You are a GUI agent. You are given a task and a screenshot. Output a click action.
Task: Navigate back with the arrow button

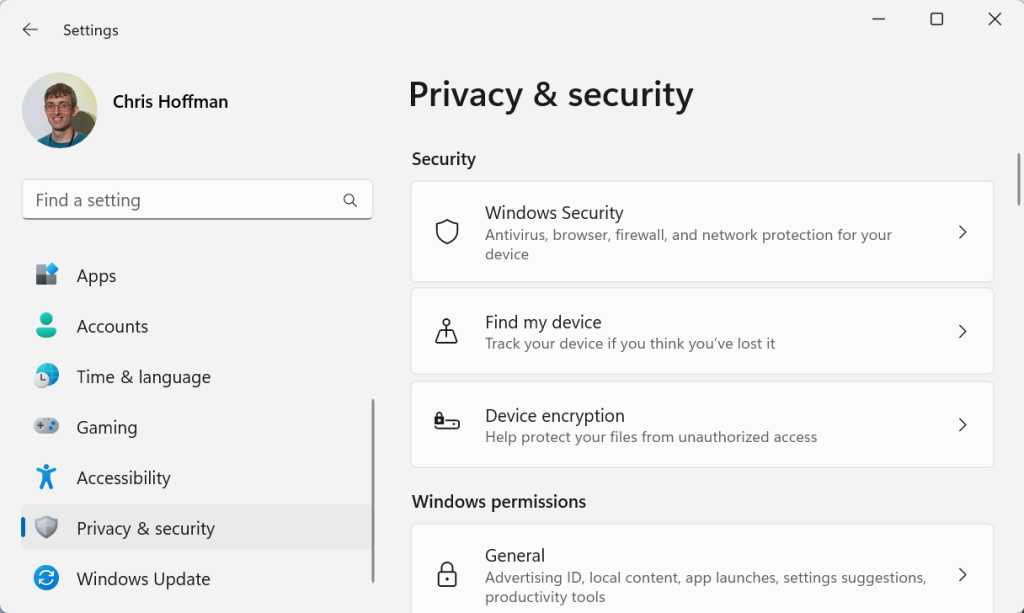30,29
